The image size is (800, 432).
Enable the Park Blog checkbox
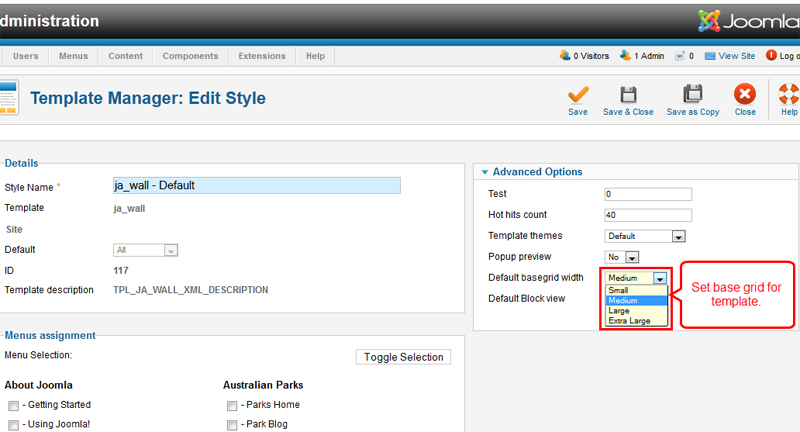click(x=232, y=425)
